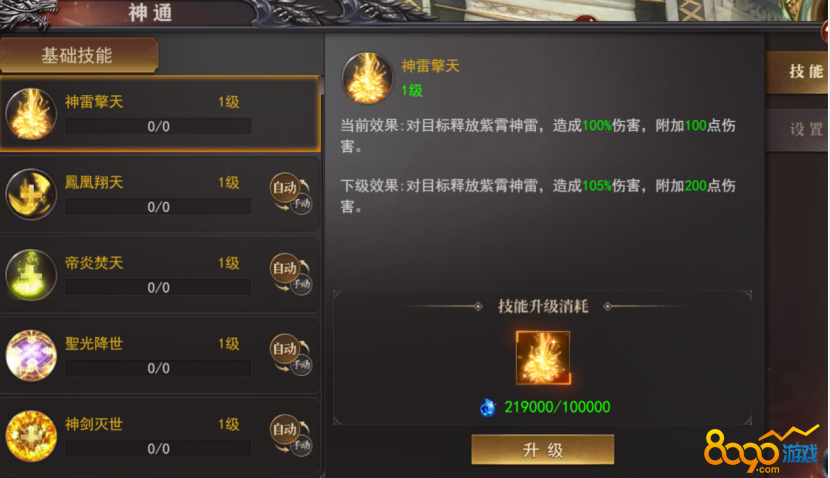Pick the 神剑灭世 golden skill icon

tap(31, 436)
